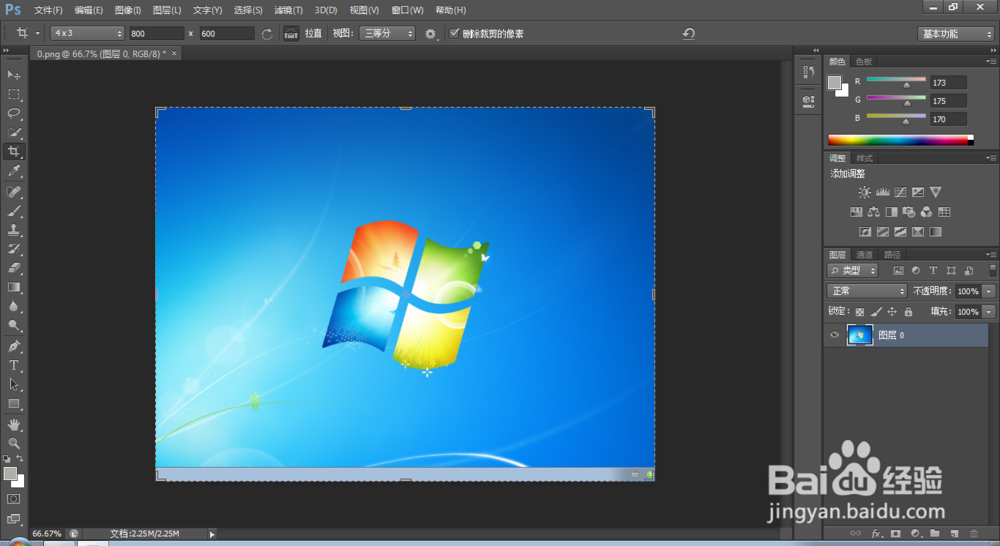Select the Hand tool

(x=13, y=425)
